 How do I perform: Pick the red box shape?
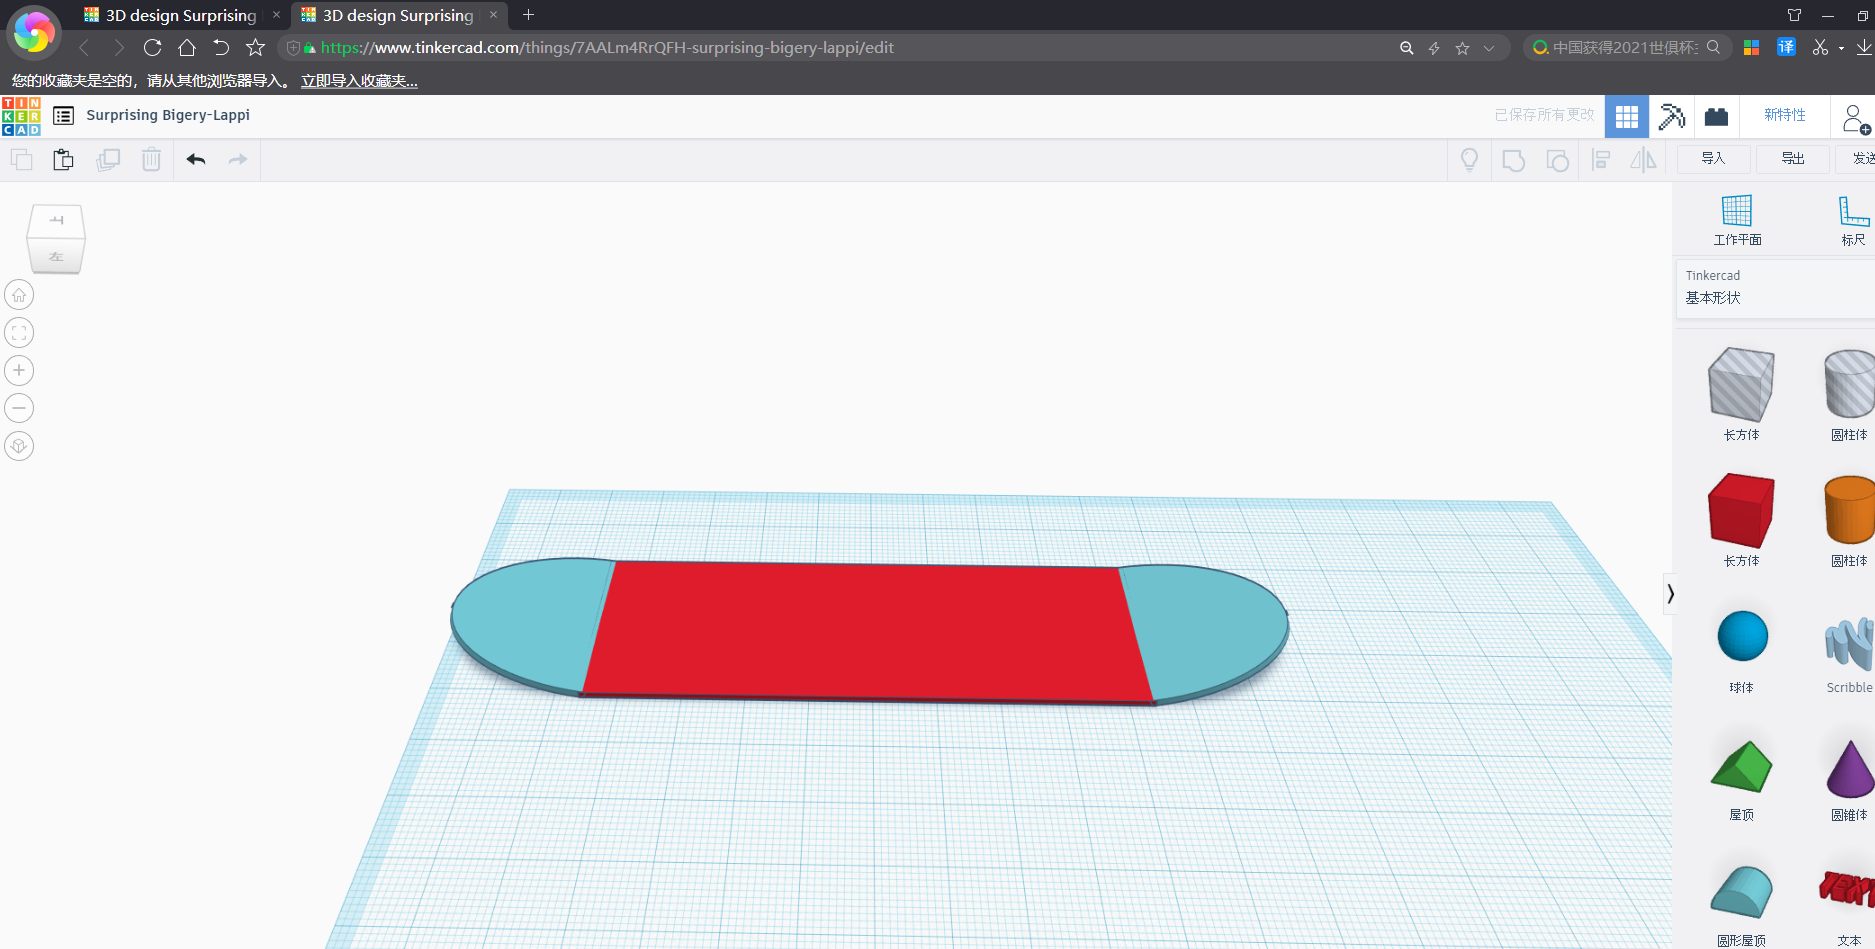pyautogui.click(x=1741, y=510)
